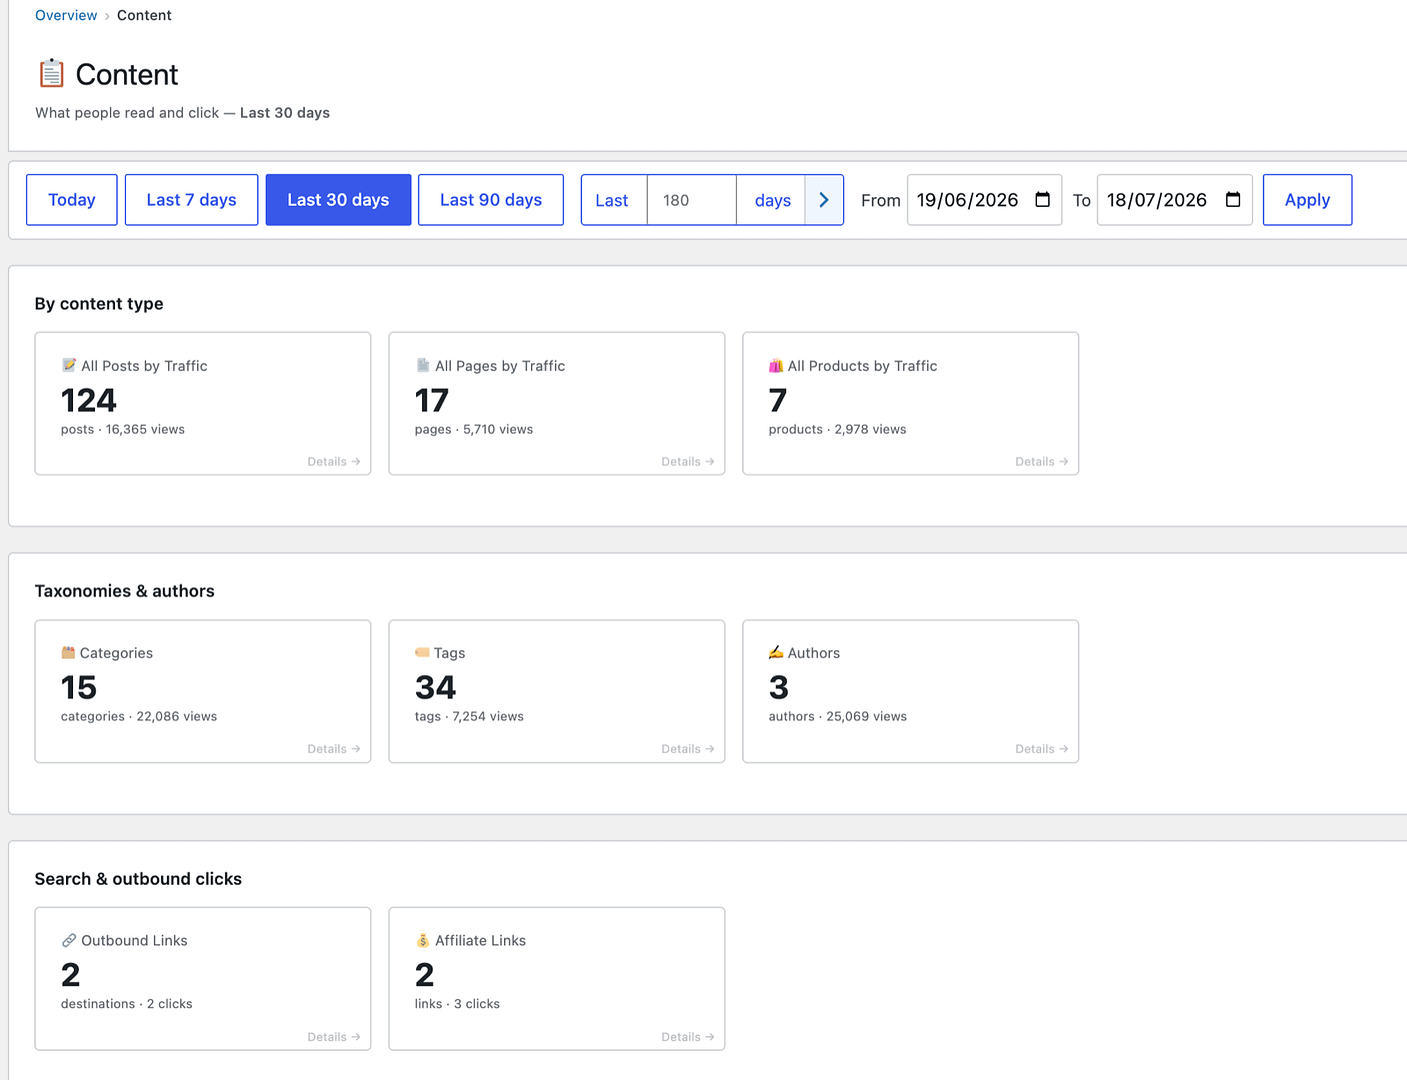Image resolution: width=1407 pixels, height=1080 pixels.
Task: Switch to the Last 90 days range
Action: [x=491, y=200]
